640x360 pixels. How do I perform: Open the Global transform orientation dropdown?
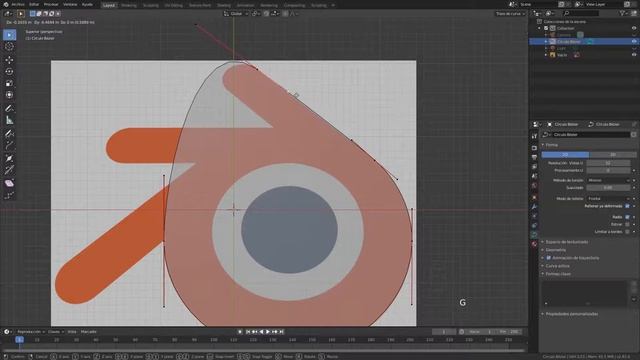point(236,13)
